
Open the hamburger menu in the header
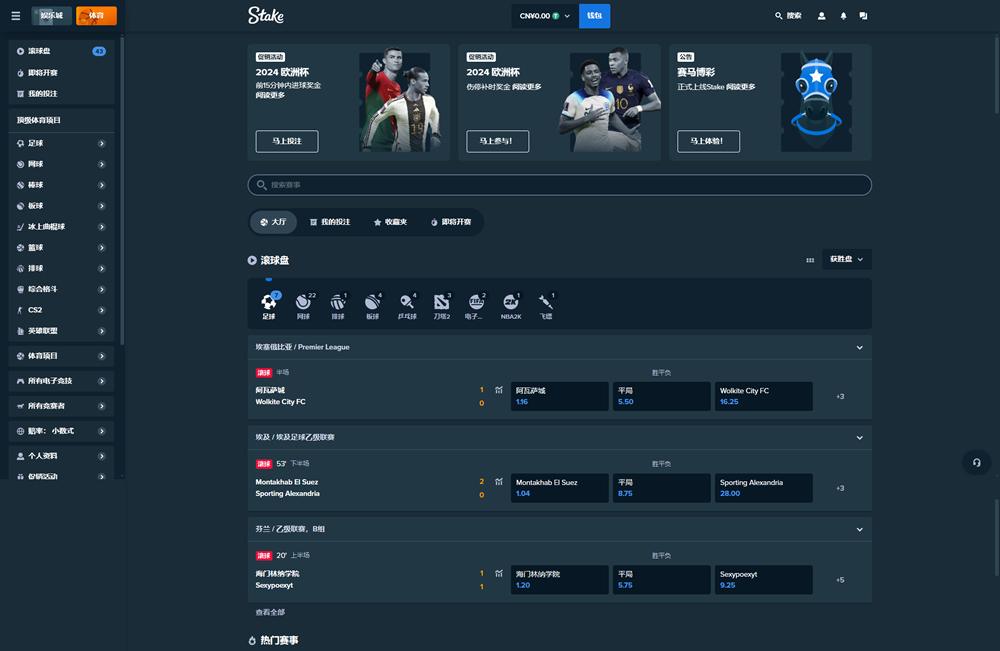16,16
